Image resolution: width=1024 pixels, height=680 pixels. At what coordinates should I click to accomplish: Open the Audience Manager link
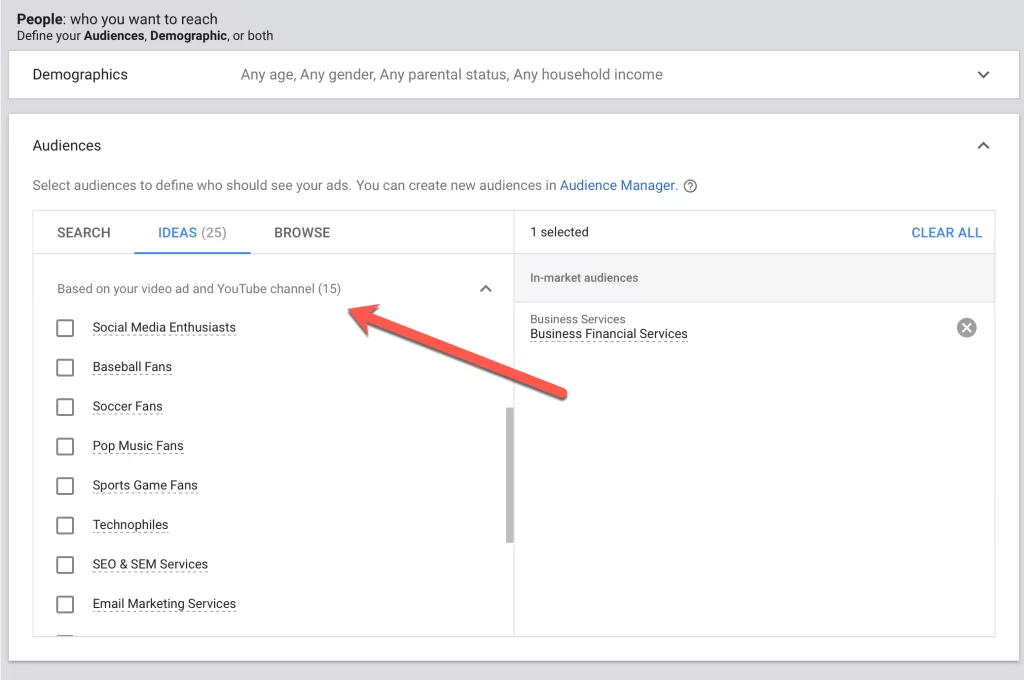[617, 186]
